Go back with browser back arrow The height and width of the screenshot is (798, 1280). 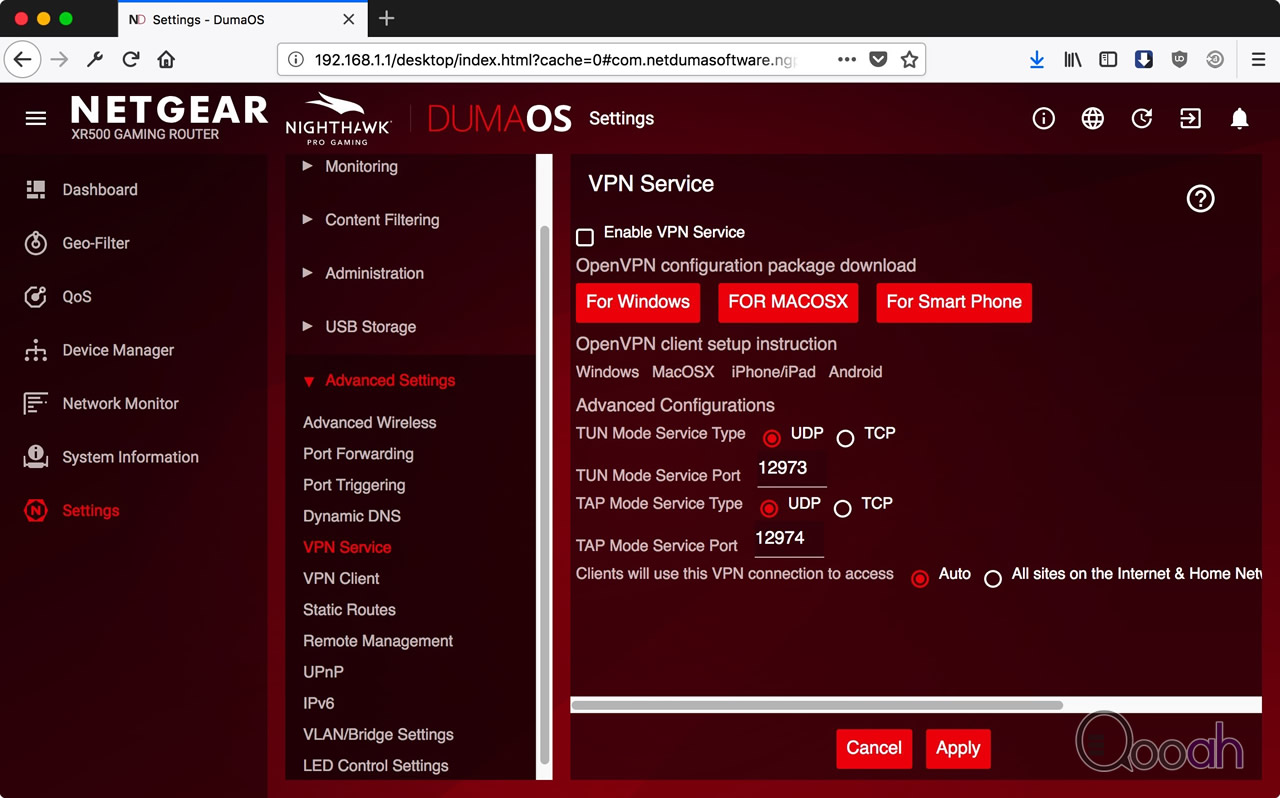(x=23, y=59)
